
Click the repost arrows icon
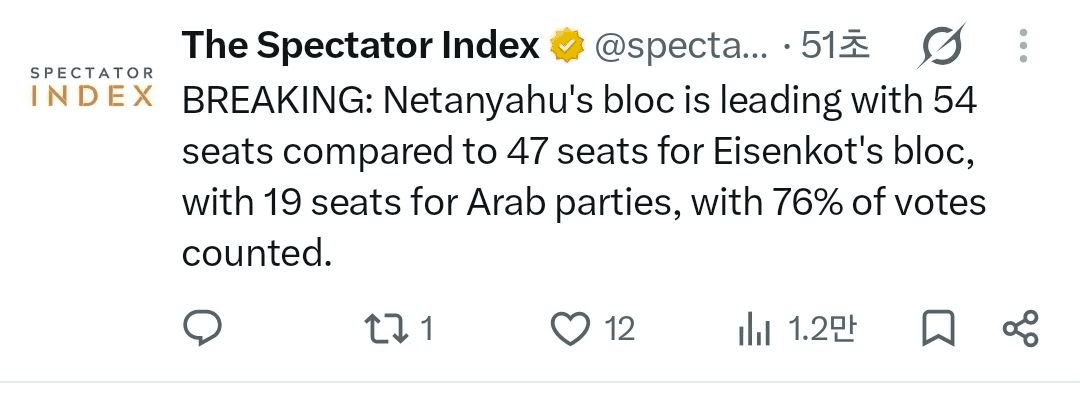point(386,328)
